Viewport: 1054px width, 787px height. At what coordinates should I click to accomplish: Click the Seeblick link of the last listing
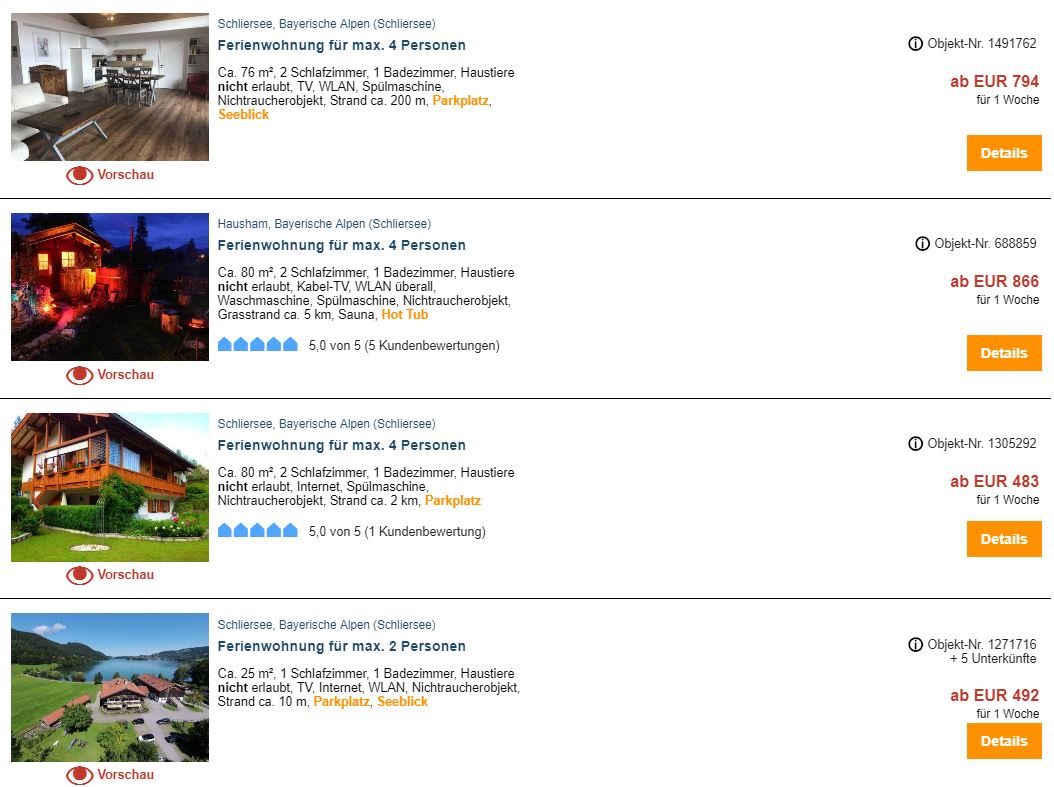(x=403, y=701)
